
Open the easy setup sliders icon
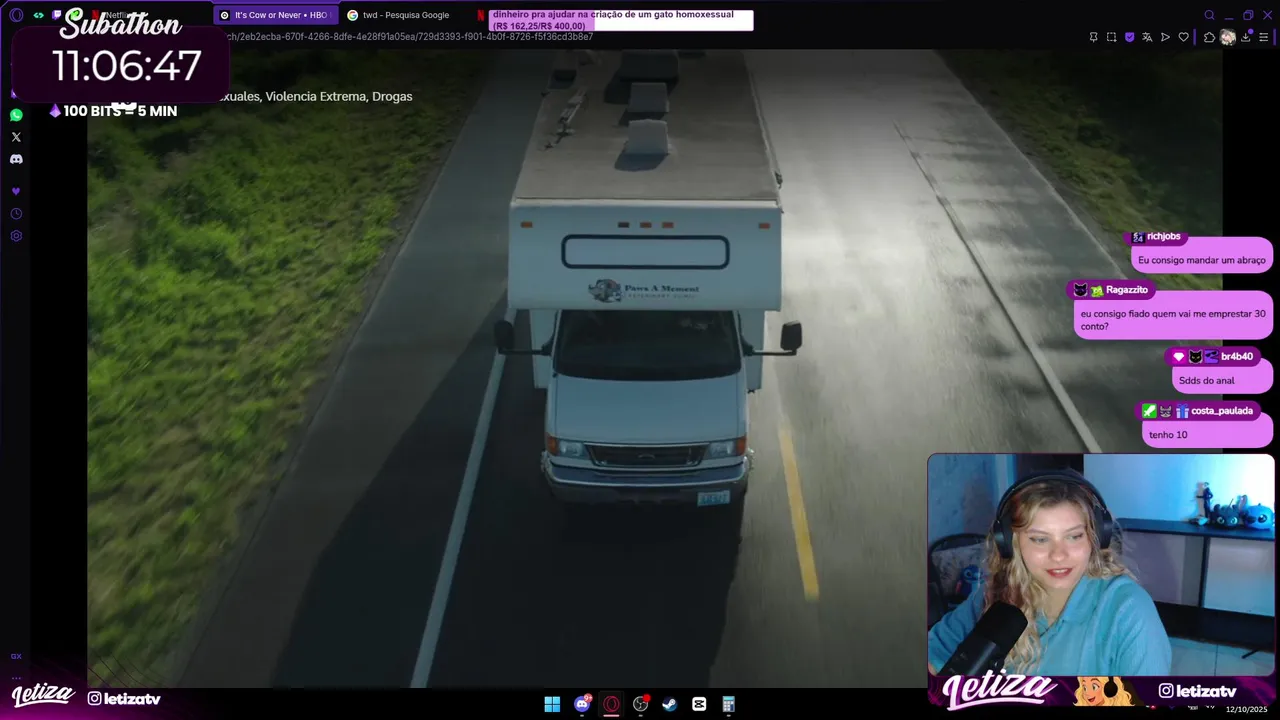coord(1264,37)
